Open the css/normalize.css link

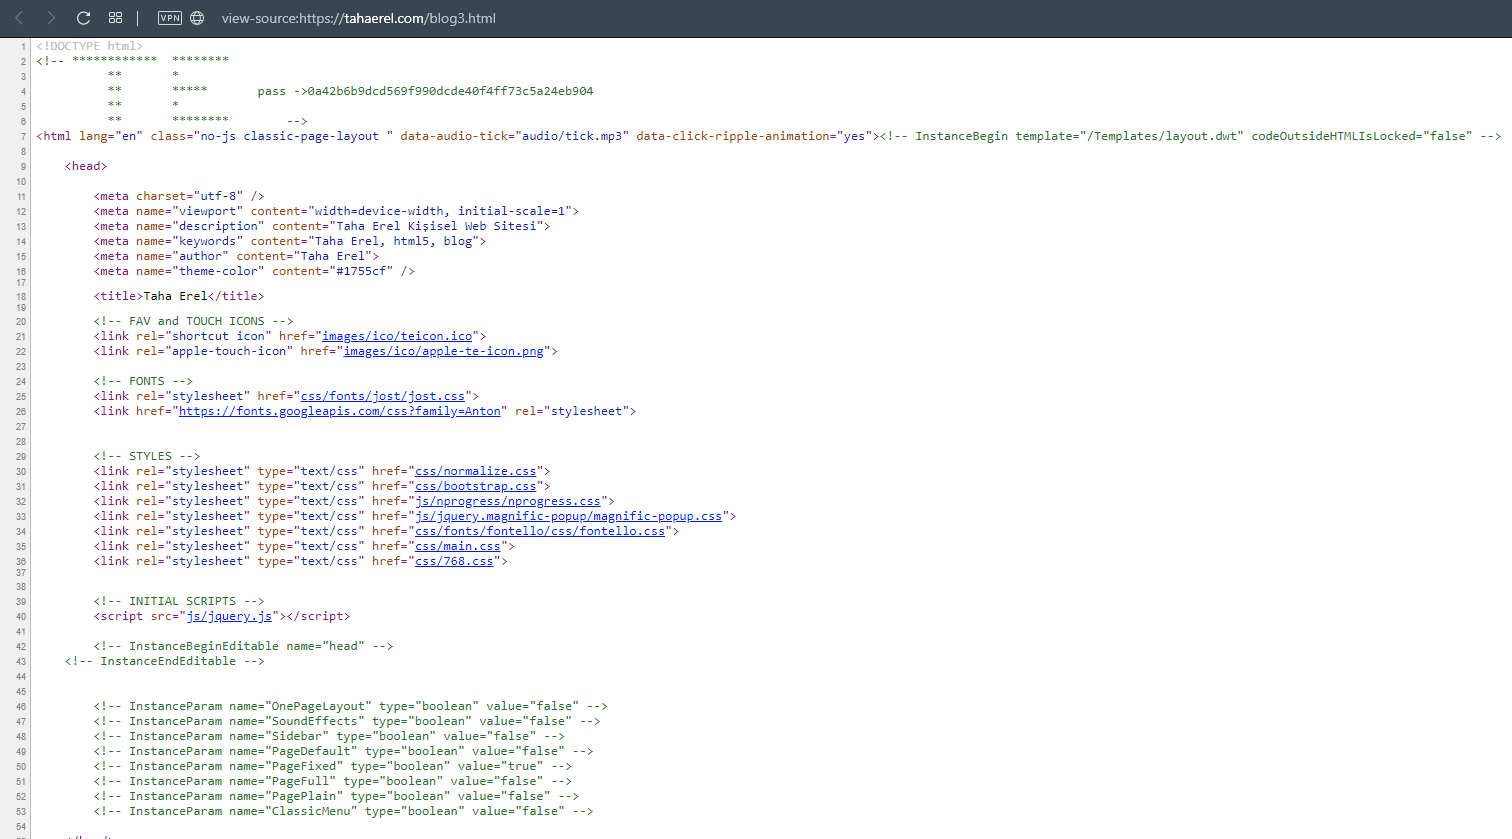[476, 471]
